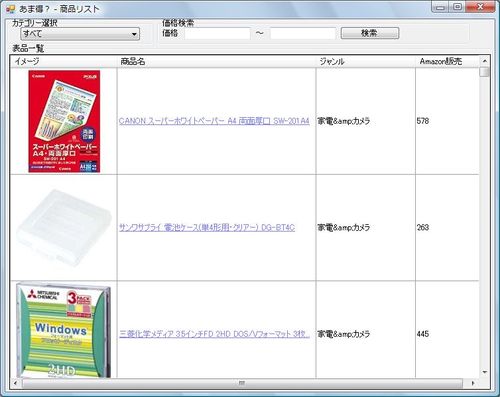Click the vertical scrollbar up arrow
The width and height of the screenshot is (500, 397).
click(485, 61)
